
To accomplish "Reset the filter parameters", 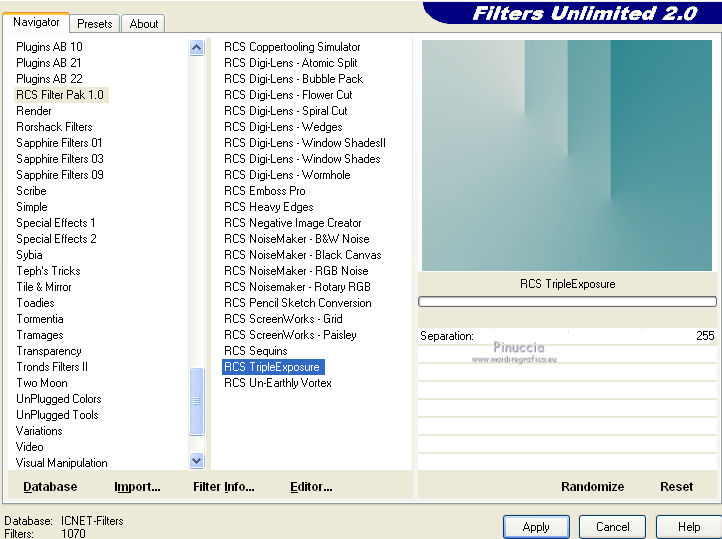I will pos(676,487).
